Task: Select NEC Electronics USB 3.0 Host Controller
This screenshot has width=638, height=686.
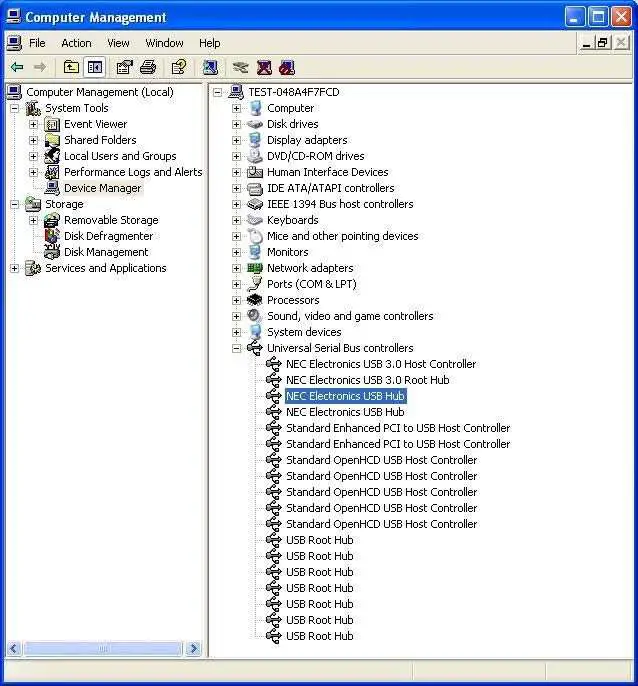Action: 381,364
